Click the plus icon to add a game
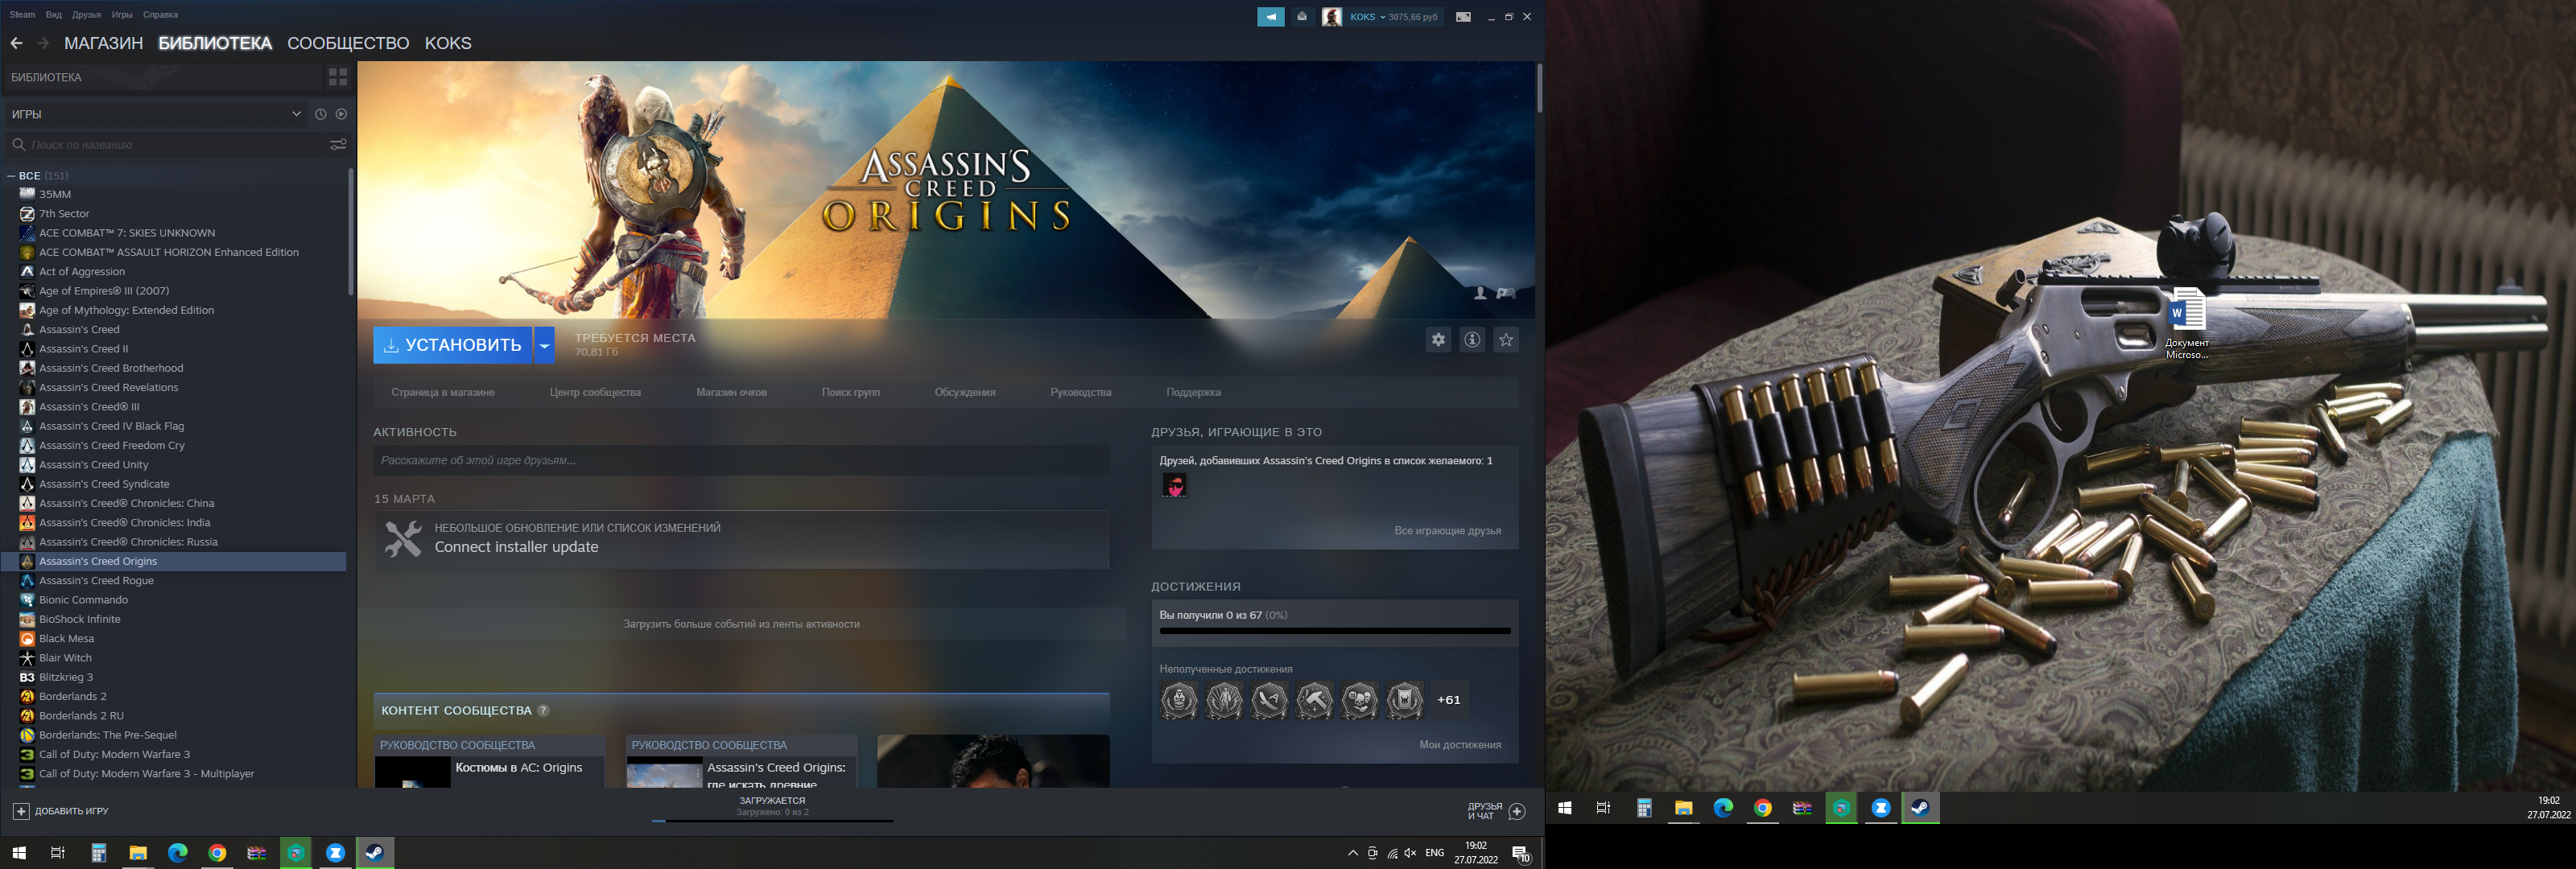This screenshot has height=869, width=2576. [x=21, y=811]
